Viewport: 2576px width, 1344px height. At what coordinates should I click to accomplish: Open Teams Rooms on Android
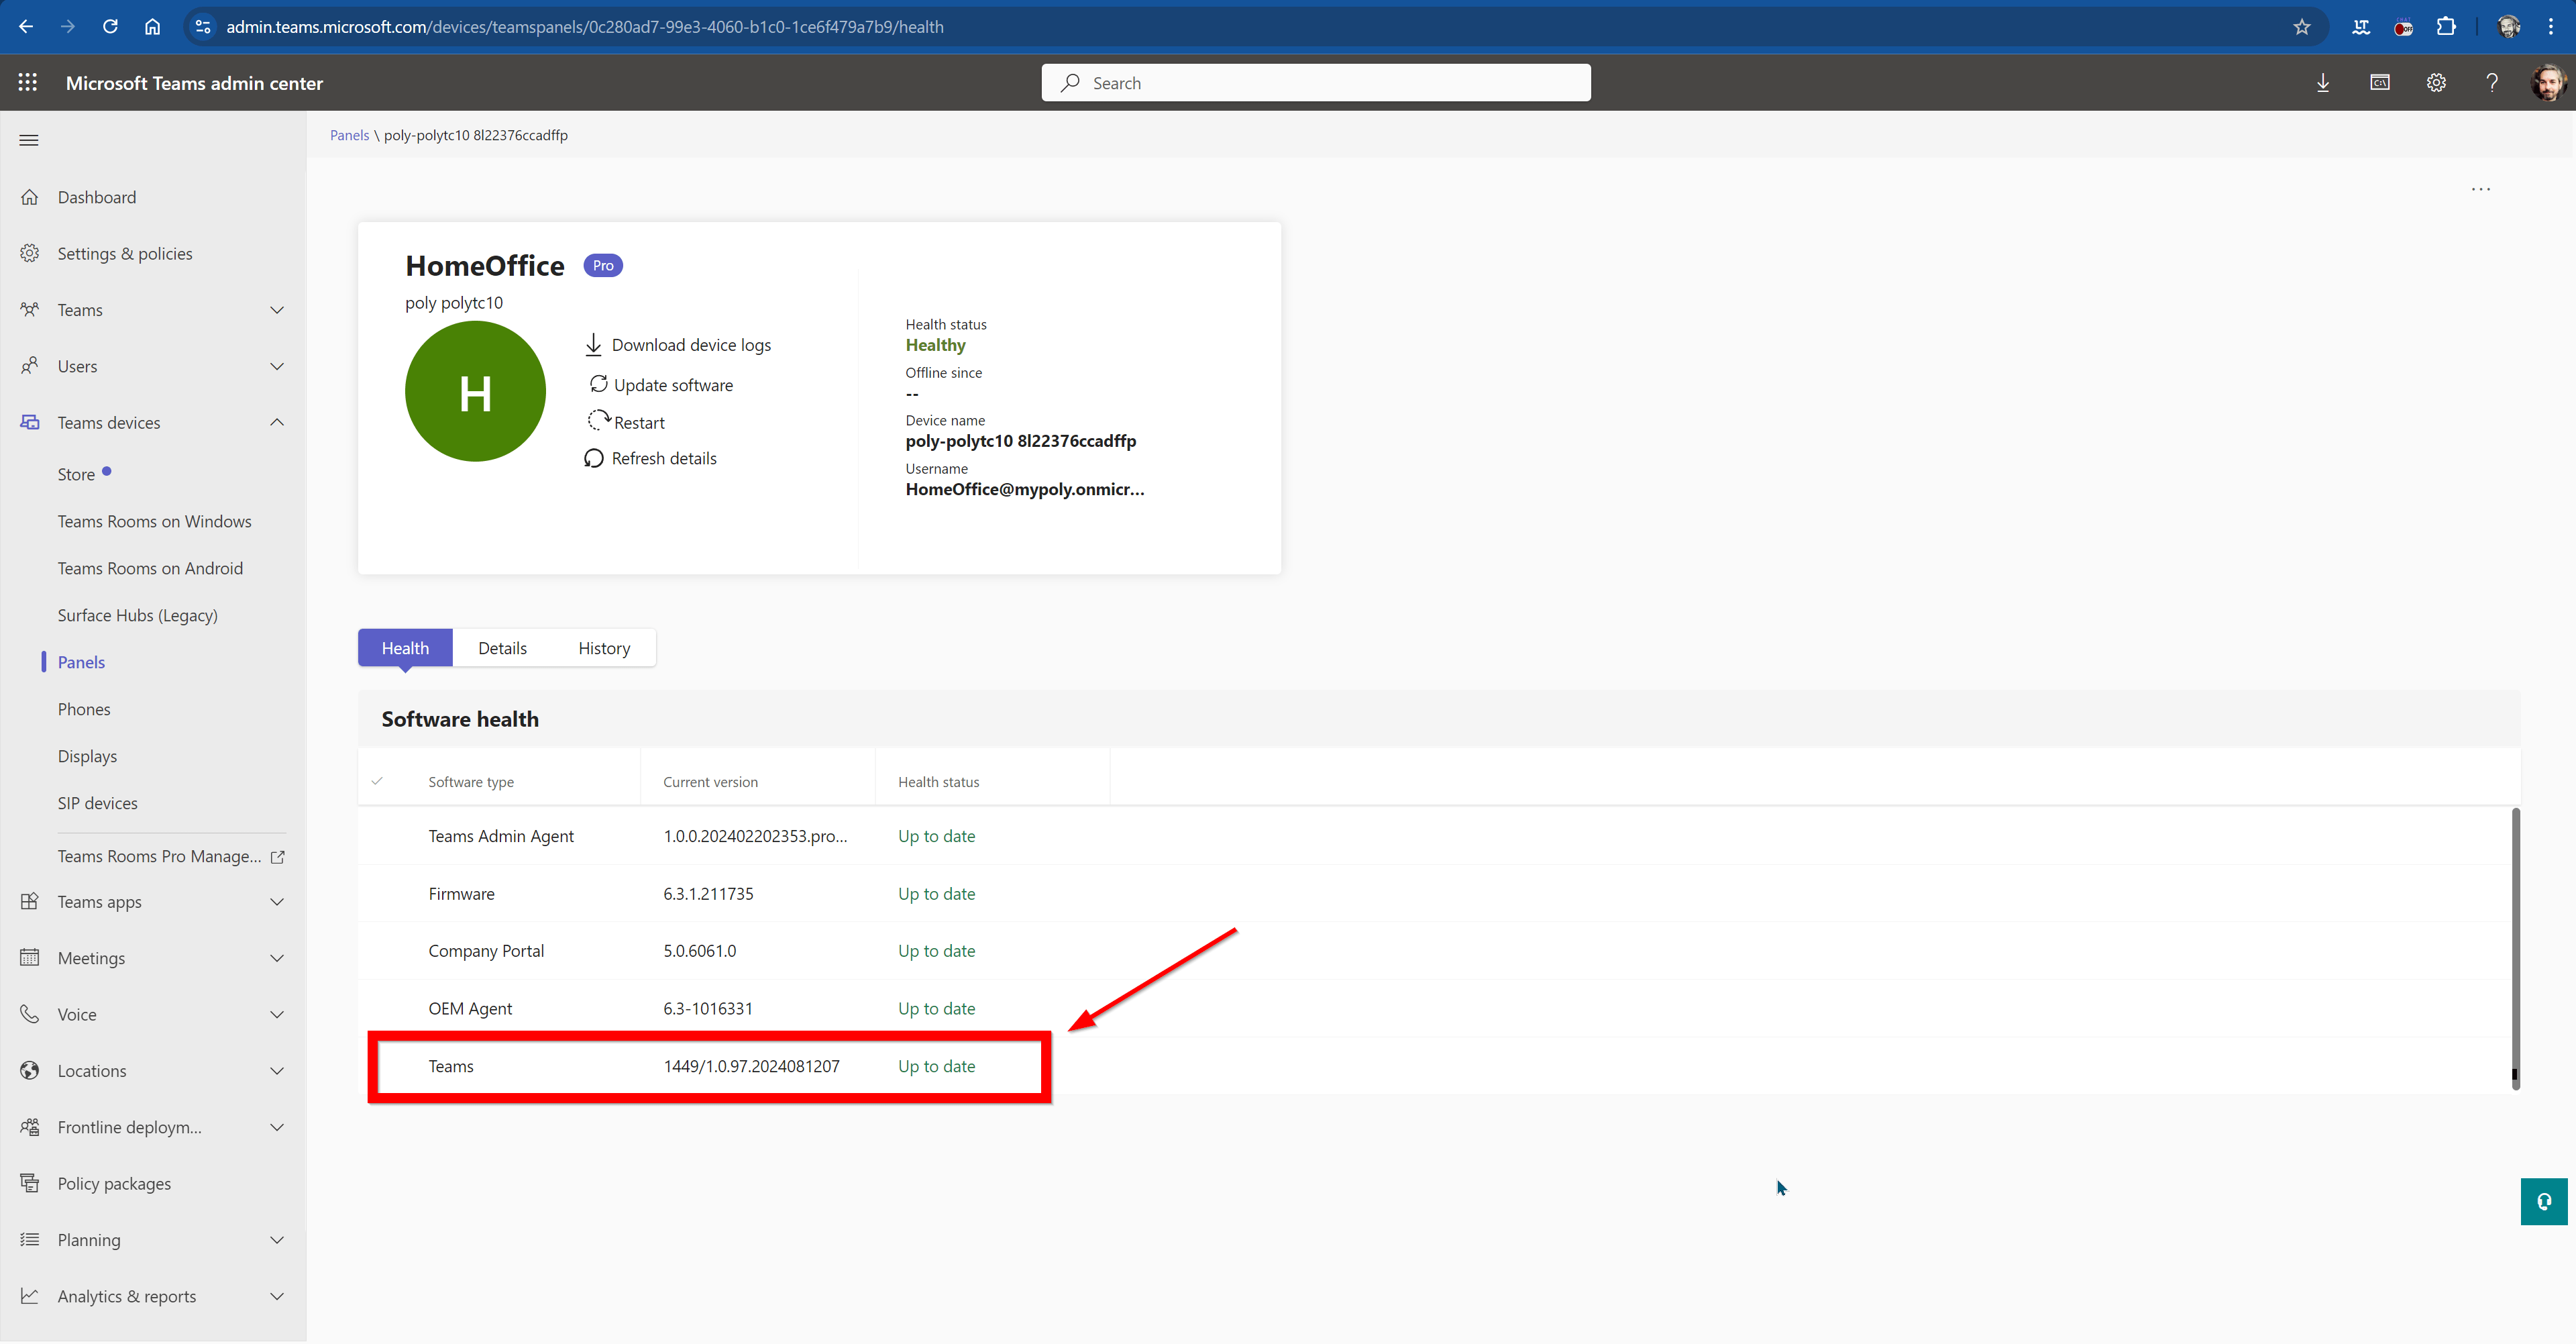click(x=150, y=568)
